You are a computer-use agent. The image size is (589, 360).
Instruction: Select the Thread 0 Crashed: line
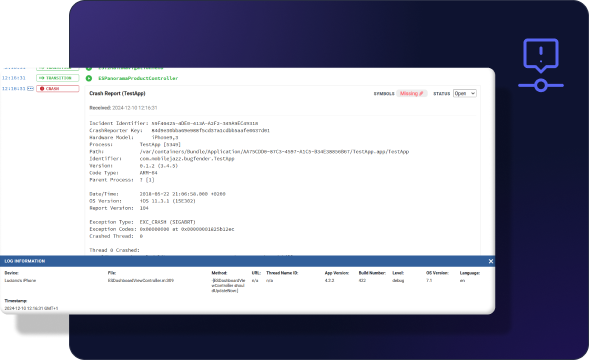(x=115, y=250)
